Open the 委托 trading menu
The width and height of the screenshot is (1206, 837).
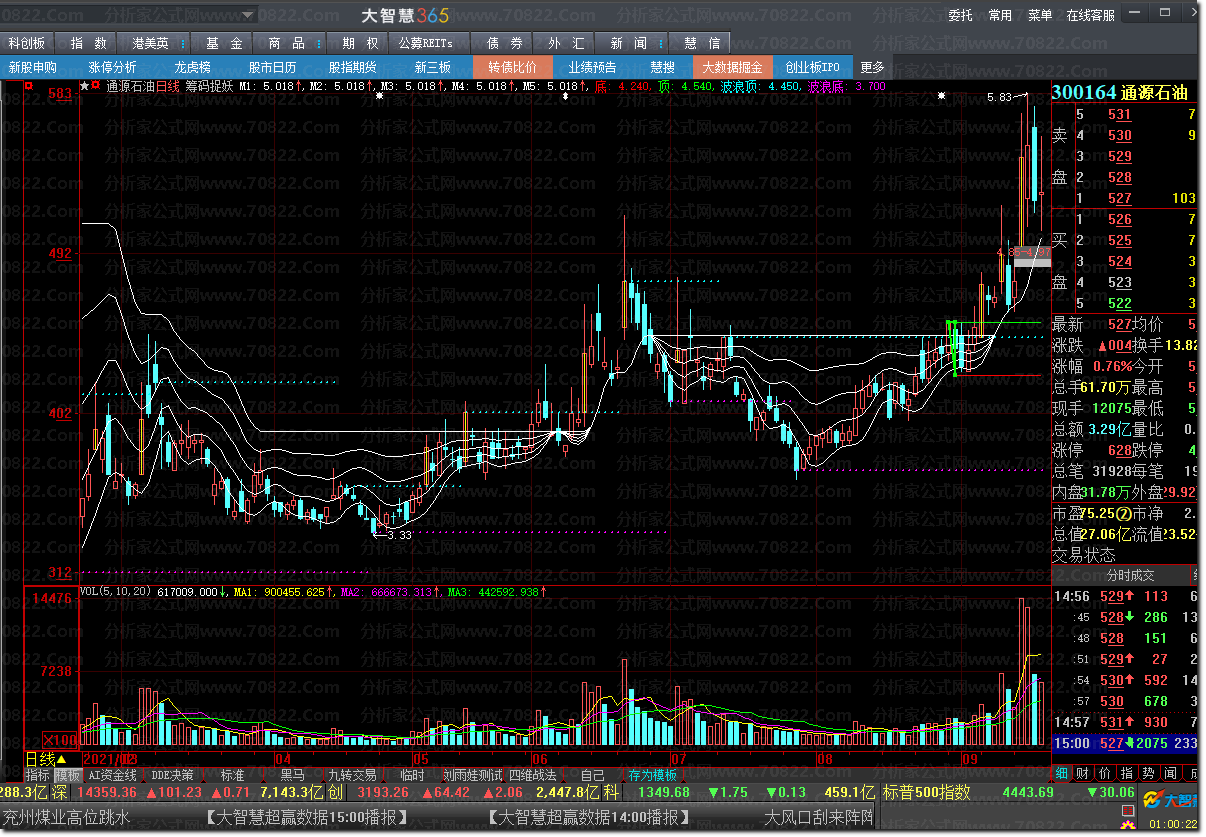coord(961,15)
